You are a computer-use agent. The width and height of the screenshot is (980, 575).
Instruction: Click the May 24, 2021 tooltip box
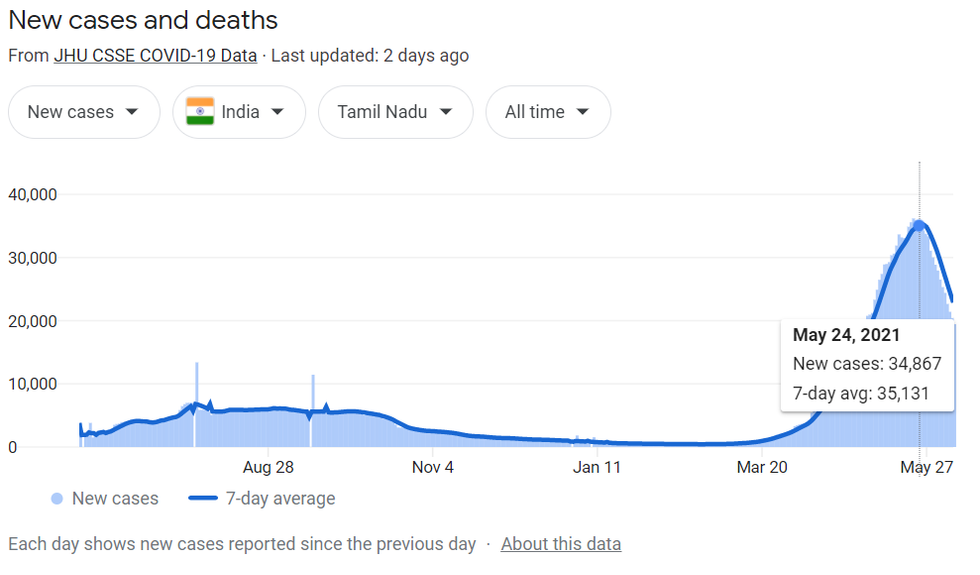866,365
